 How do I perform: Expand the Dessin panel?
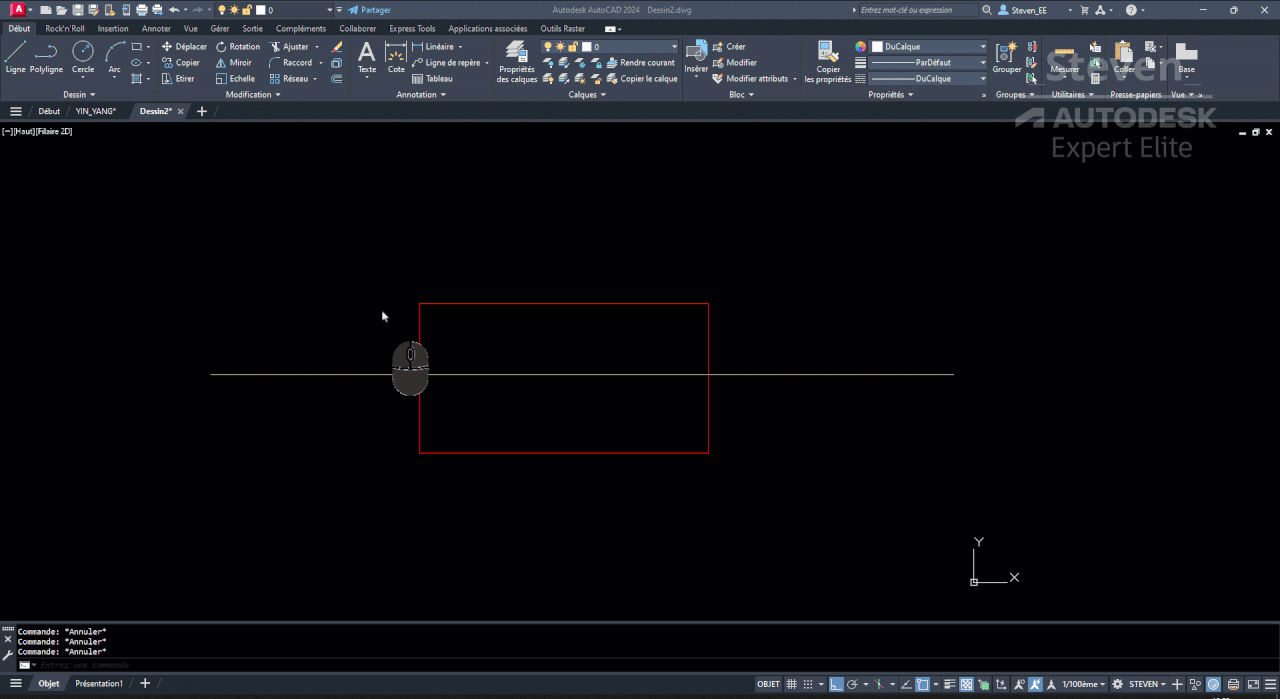(x=79, y=95)
